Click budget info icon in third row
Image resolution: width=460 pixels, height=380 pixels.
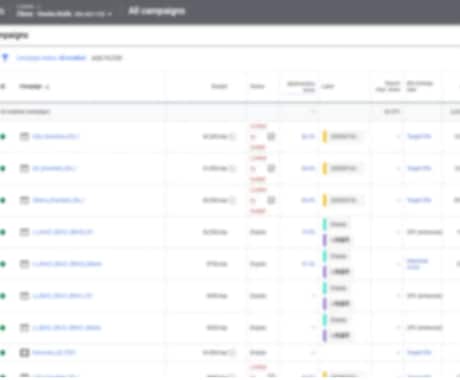[232, 200]
